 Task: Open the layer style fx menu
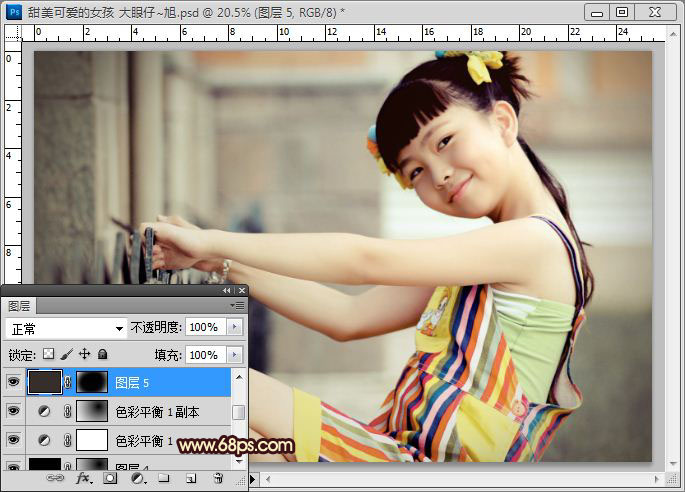click(x=84, y=479)
